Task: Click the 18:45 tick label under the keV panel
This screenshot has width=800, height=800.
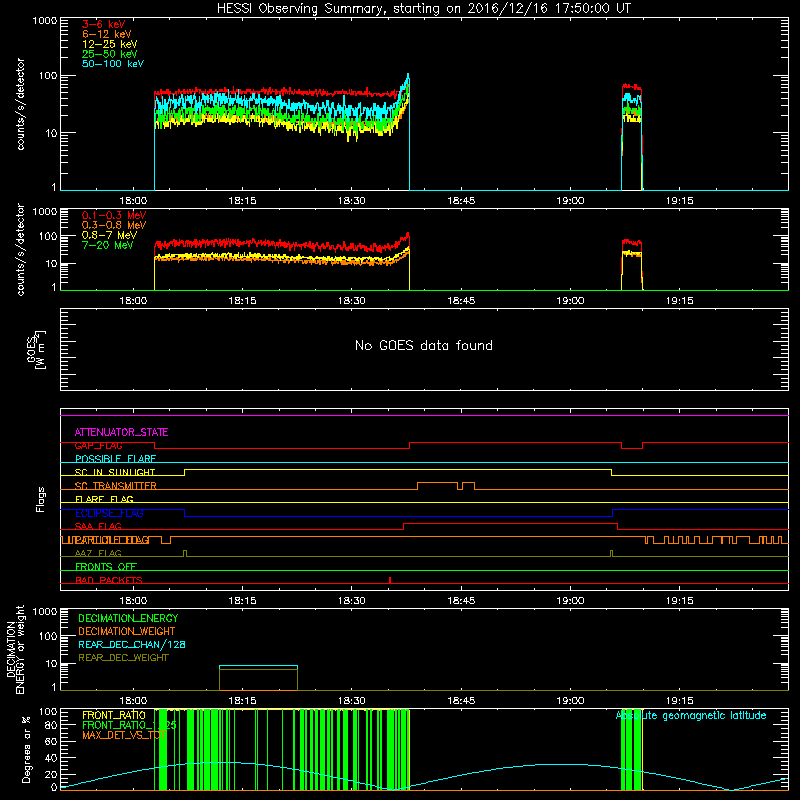Action: [461, 201]
